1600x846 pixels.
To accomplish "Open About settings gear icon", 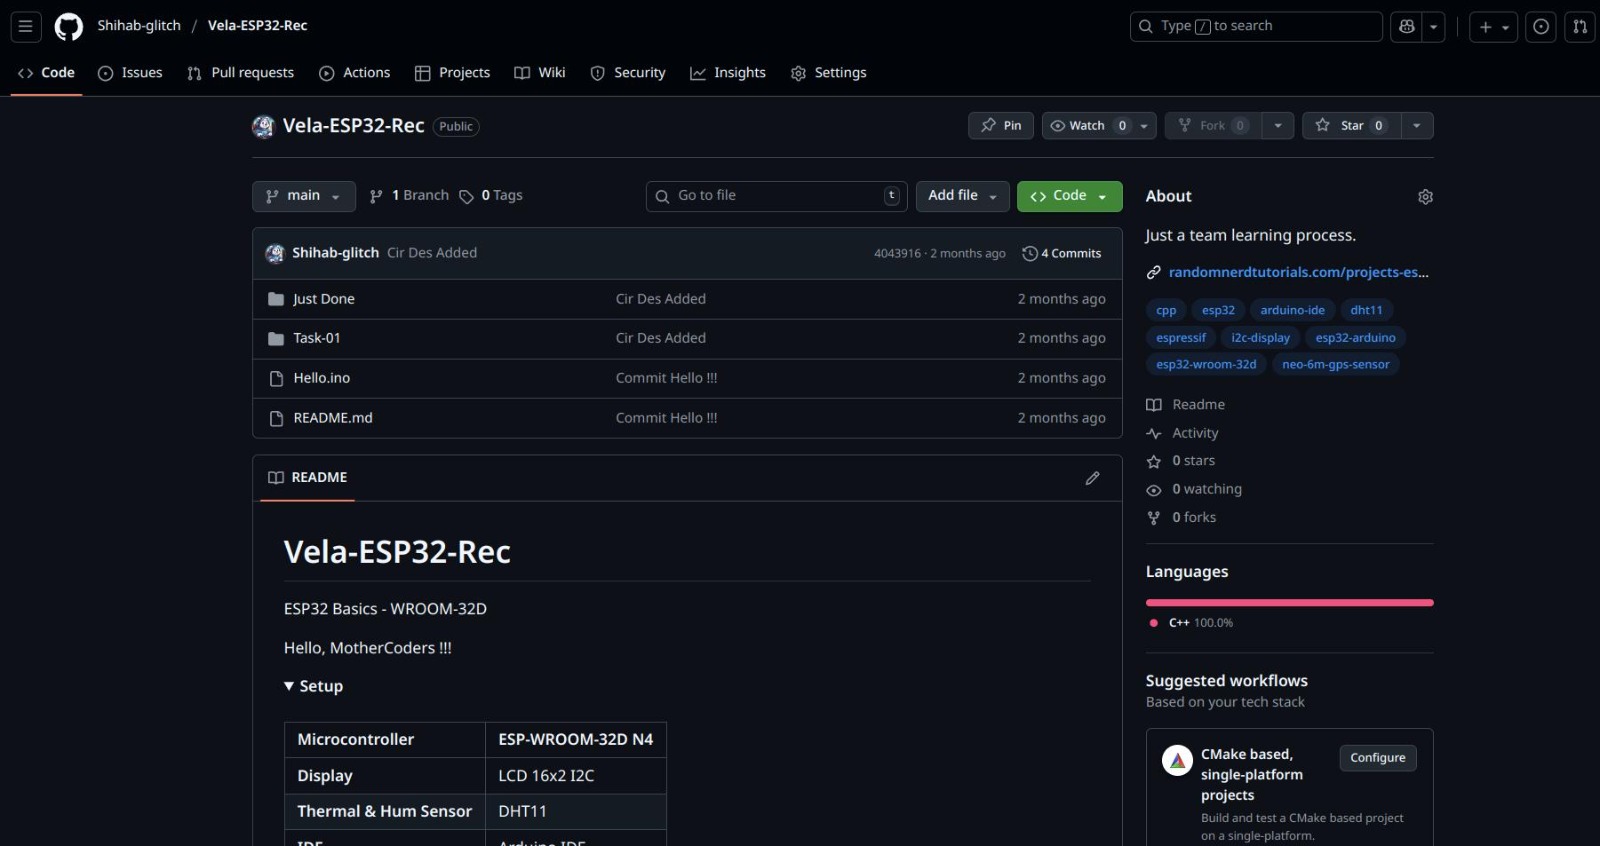I will [1425, 197].
